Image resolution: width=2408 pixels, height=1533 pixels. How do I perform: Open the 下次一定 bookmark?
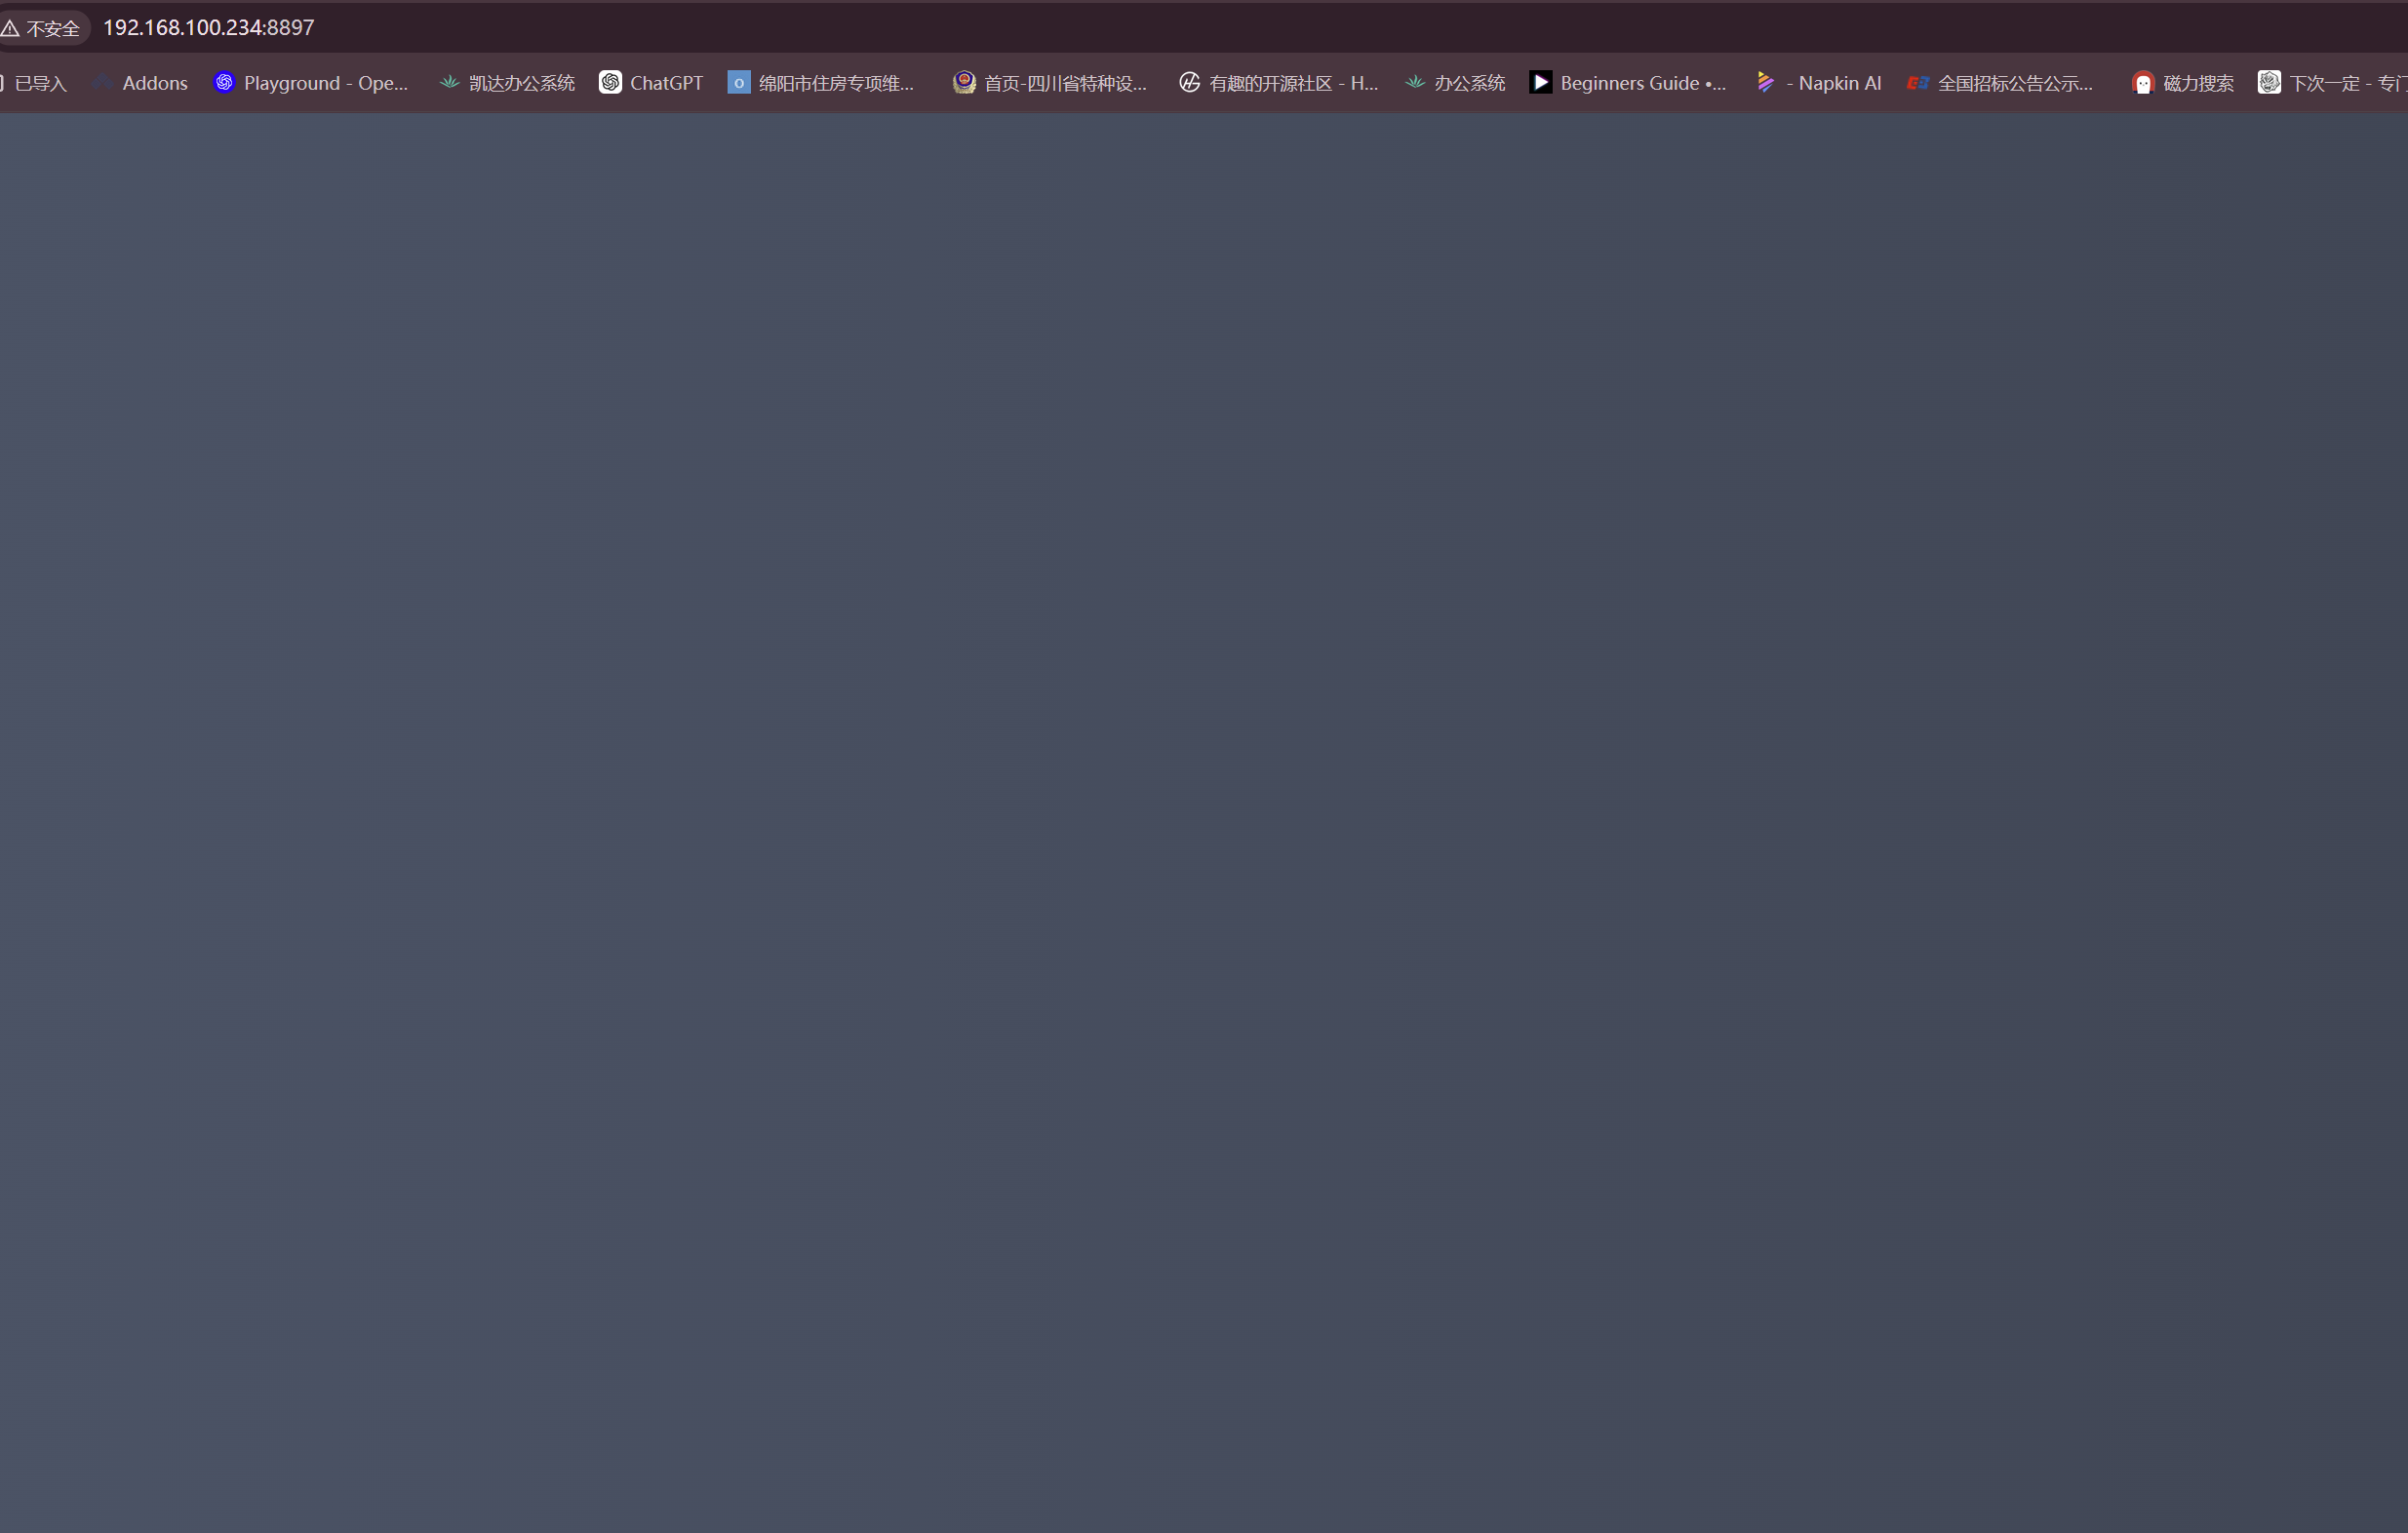point(2332,83)
